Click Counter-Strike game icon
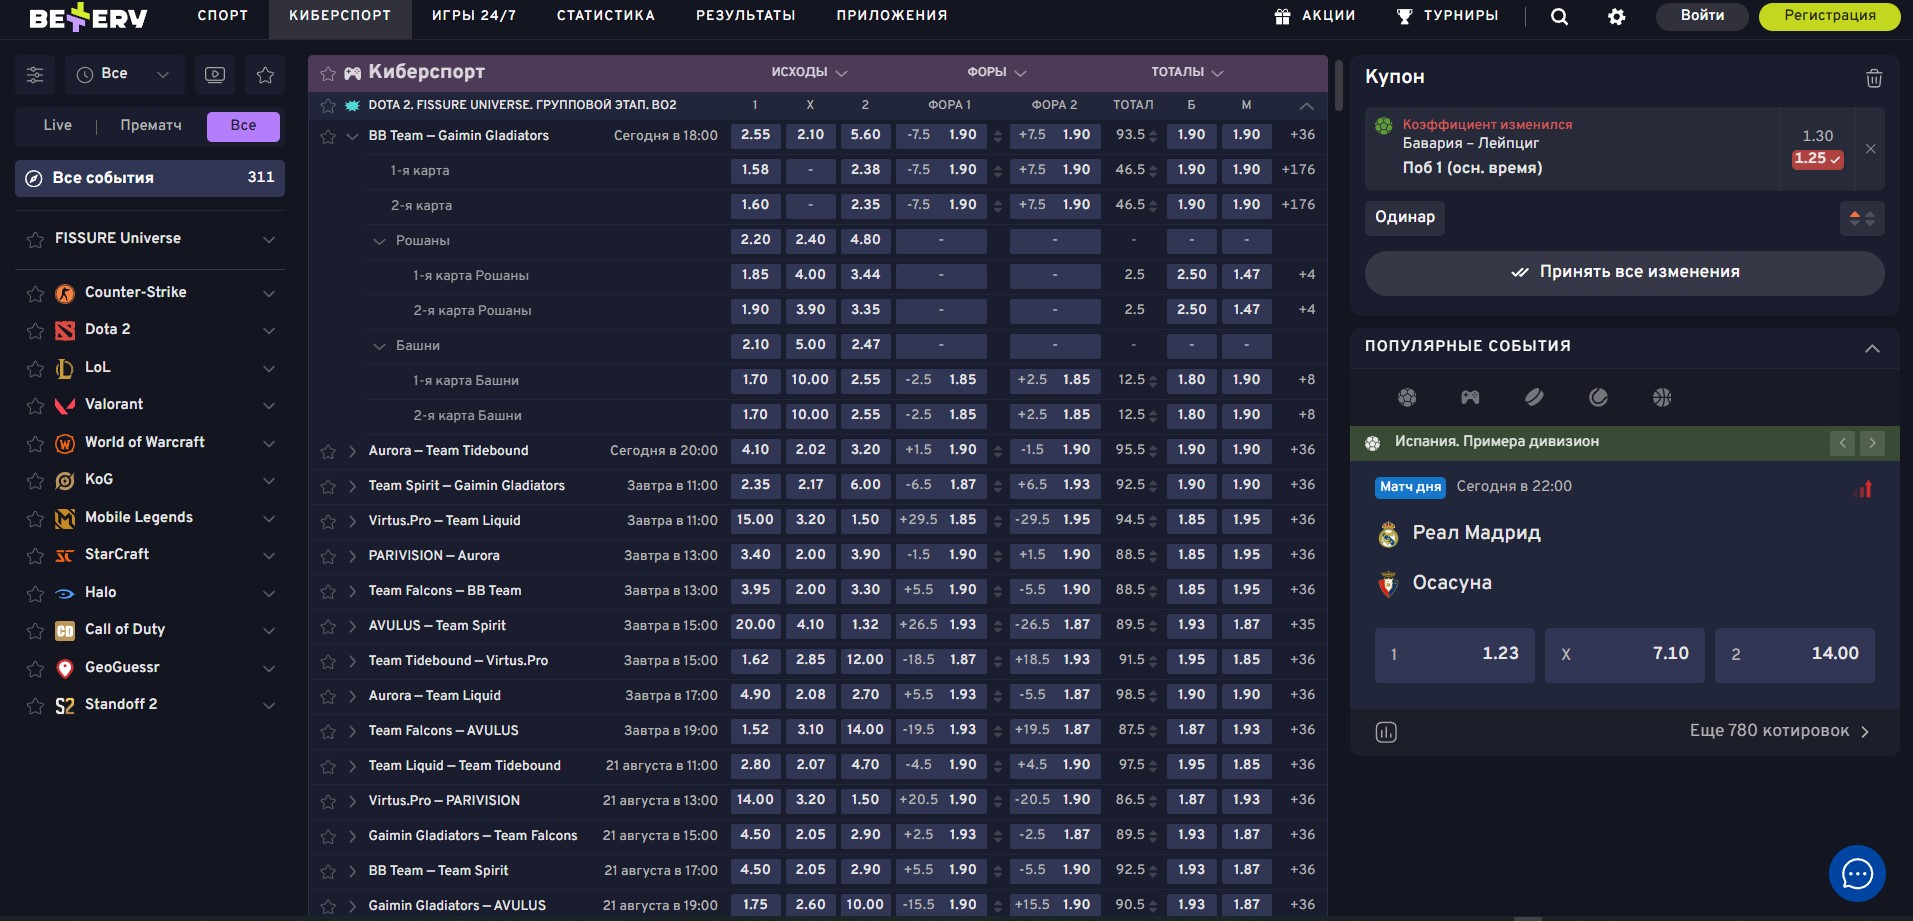Image resolution: width=1913 pixels, height=921 pixels. point(65,293)
